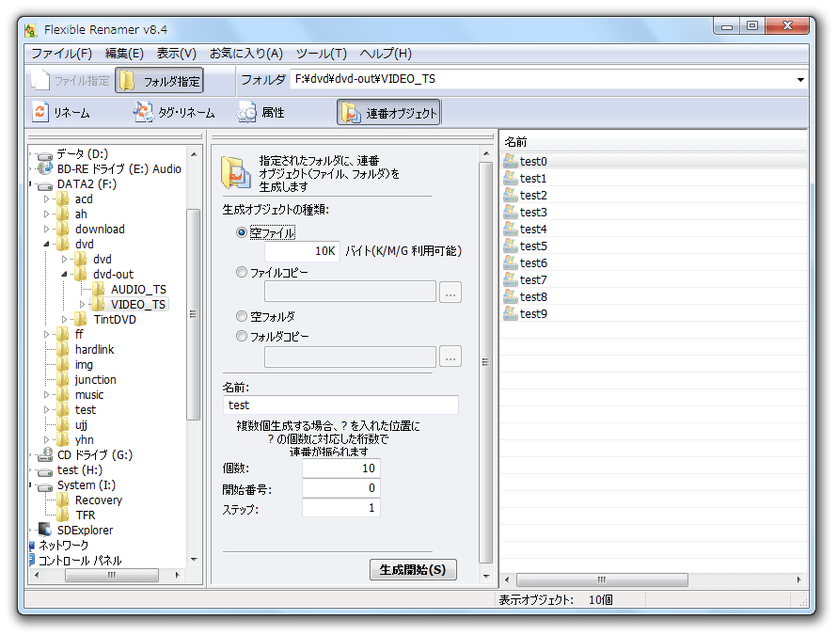Screen dimensions: 837x635
Task: Open the ツール(T) menu
Action: click(321, 53)
